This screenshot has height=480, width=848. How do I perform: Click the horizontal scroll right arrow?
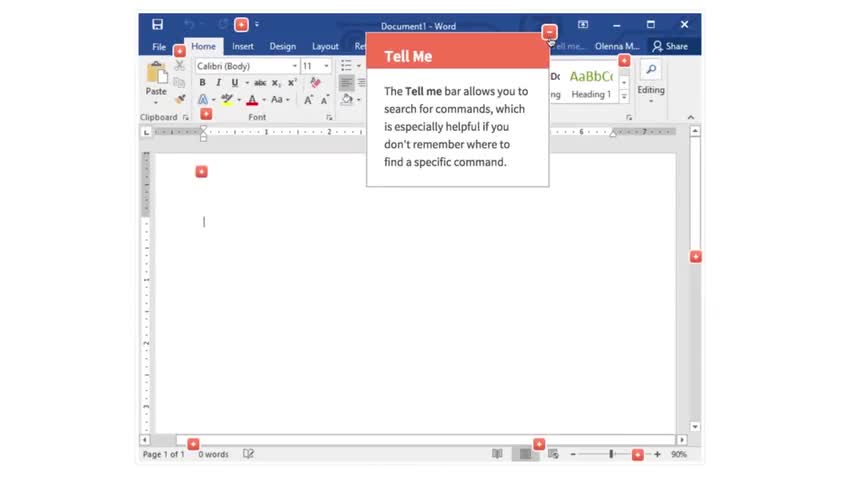click(x=681, y=439)
